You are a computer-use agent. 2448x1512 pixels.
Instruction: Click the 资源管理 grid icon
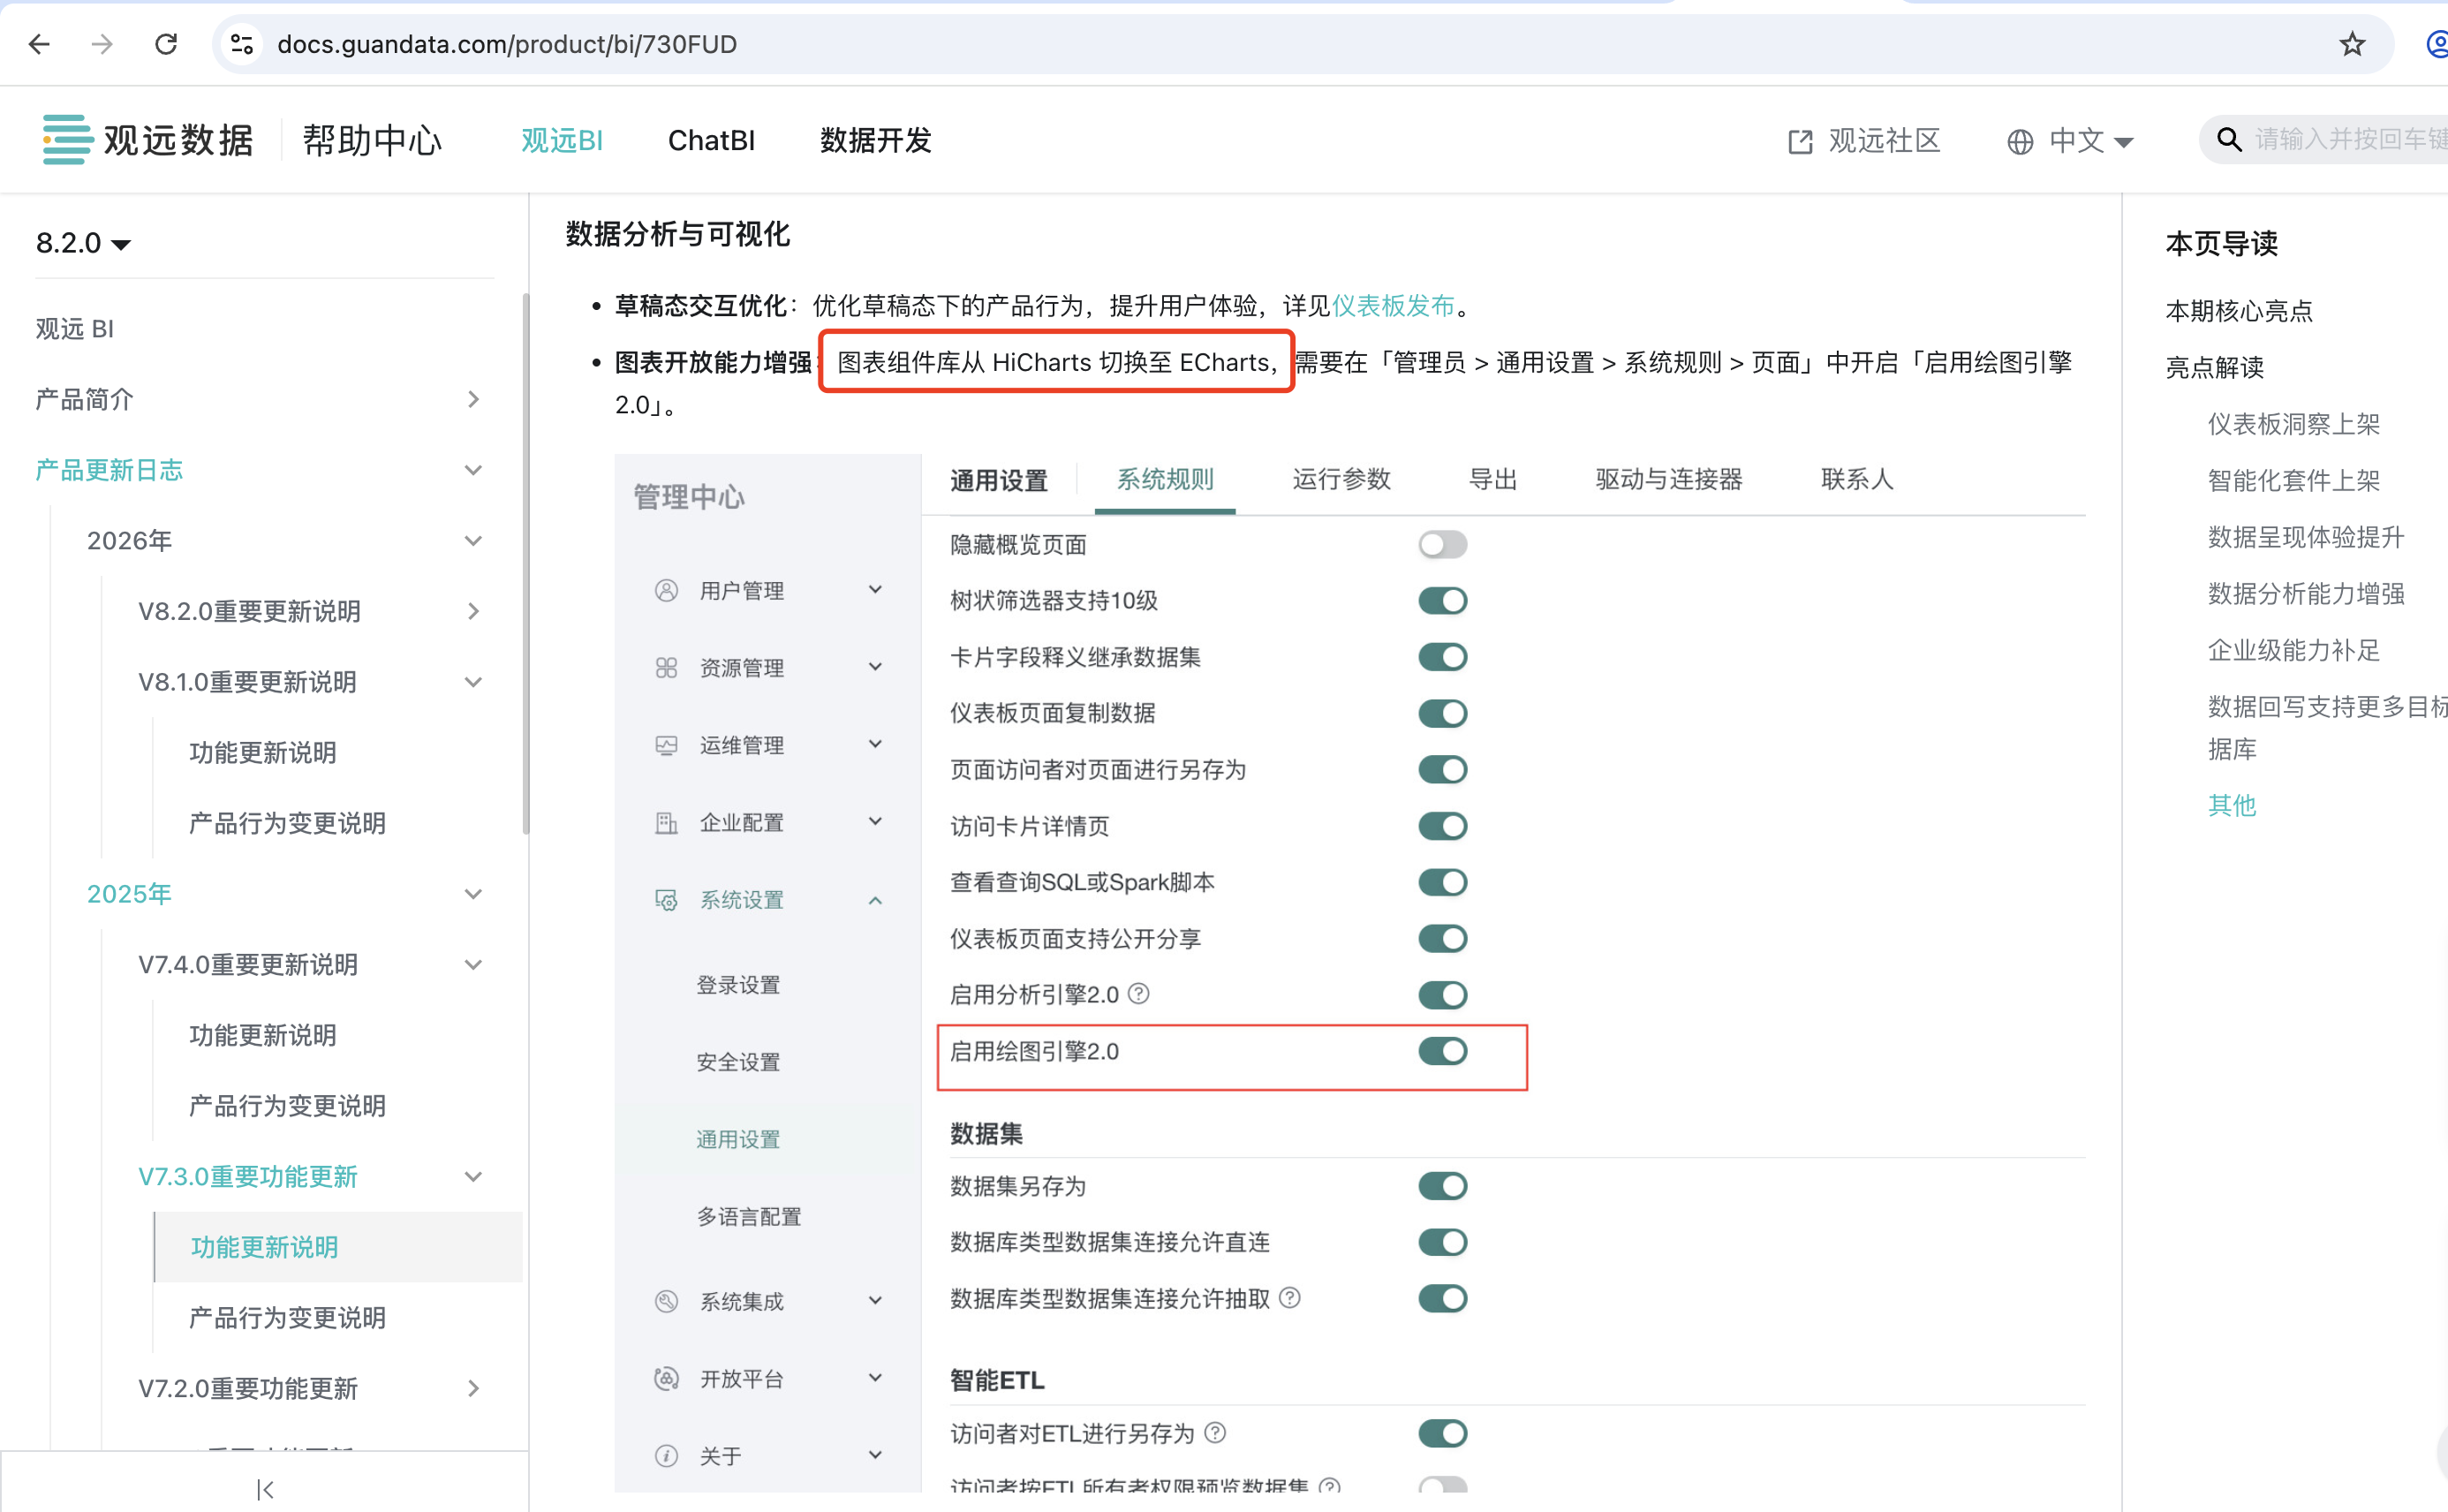point(666,667)
